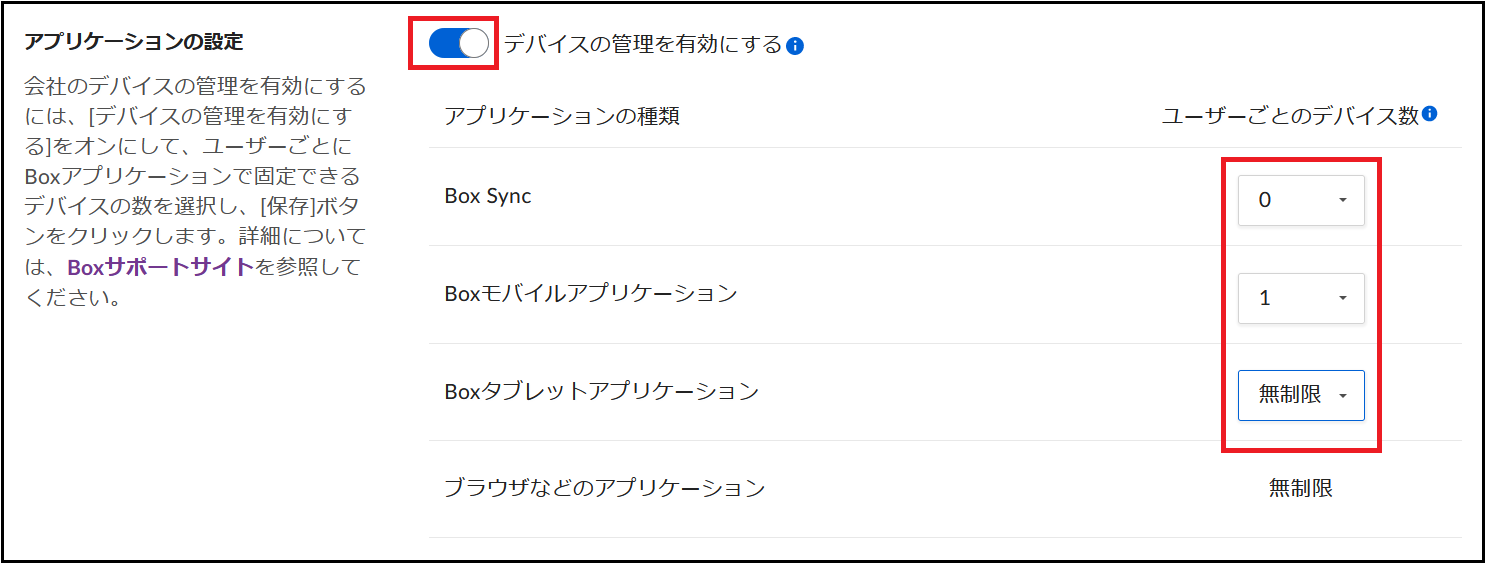This screenshot has height=563, width=1486.
Task: Open the Box Sync device count dropdown
Action: click(1301, 200)
